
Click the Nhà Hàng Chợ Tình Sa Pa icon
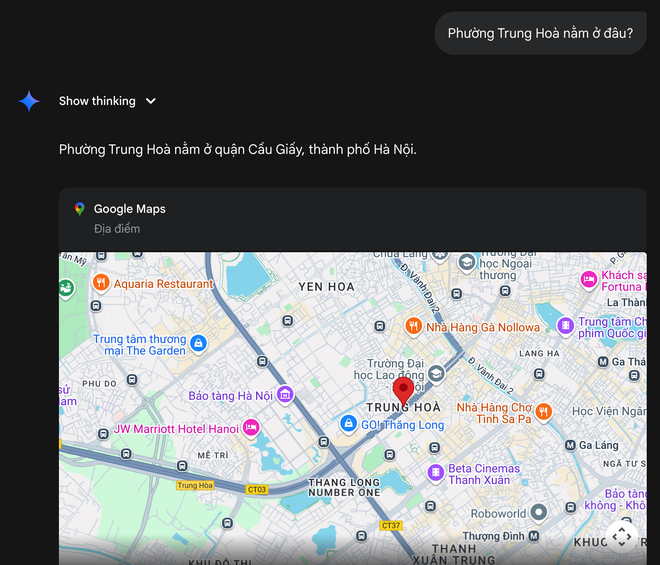543,412
